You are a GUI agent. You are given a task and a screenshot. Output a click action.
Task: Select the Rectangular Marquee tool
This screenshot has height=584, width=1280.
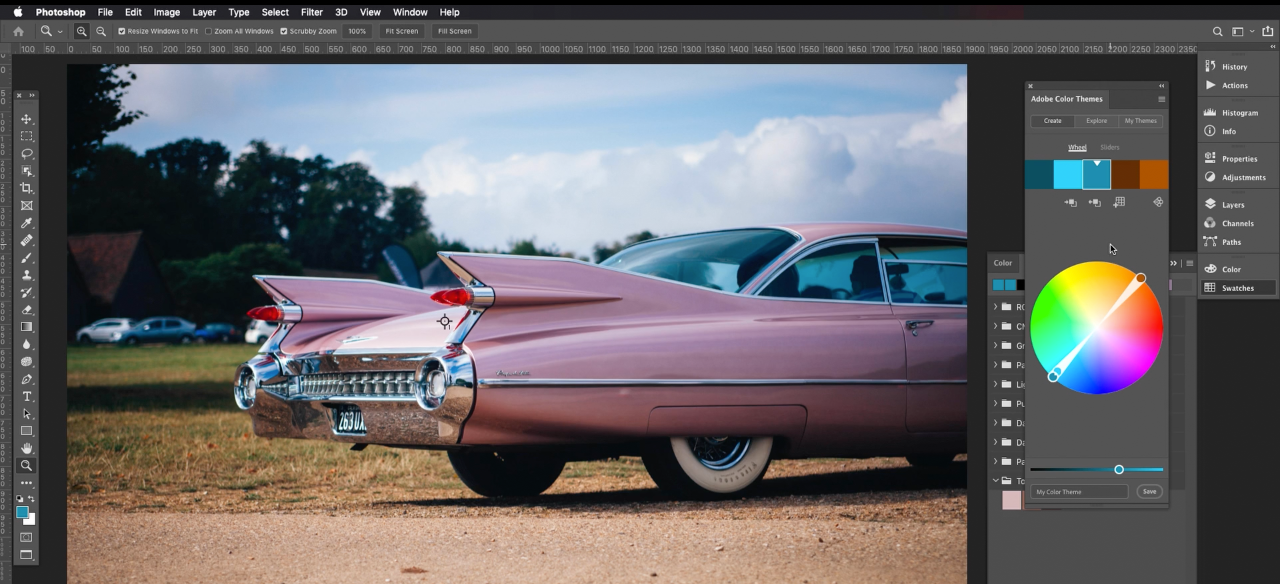point(27,136)
